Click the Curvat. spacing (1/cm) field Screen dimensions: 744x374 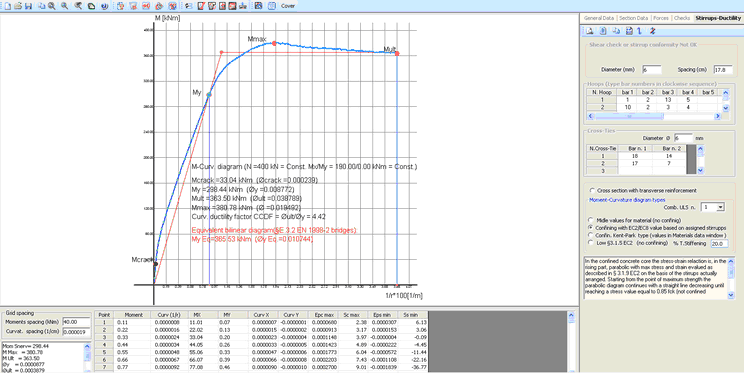pyautogui.click(x=76, y=332)
